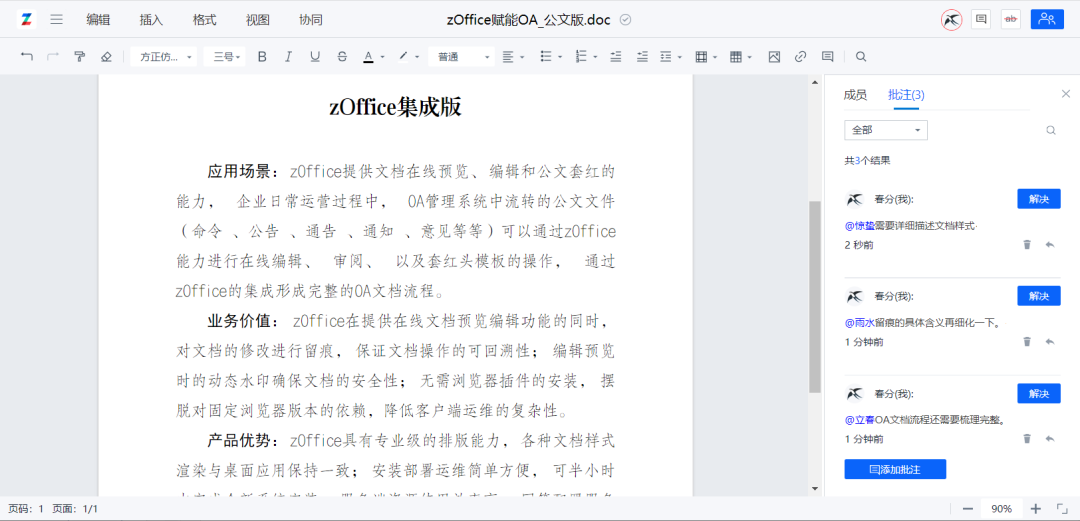
Task: Click the clear formatting eraser icon
Action: (106, 57)
